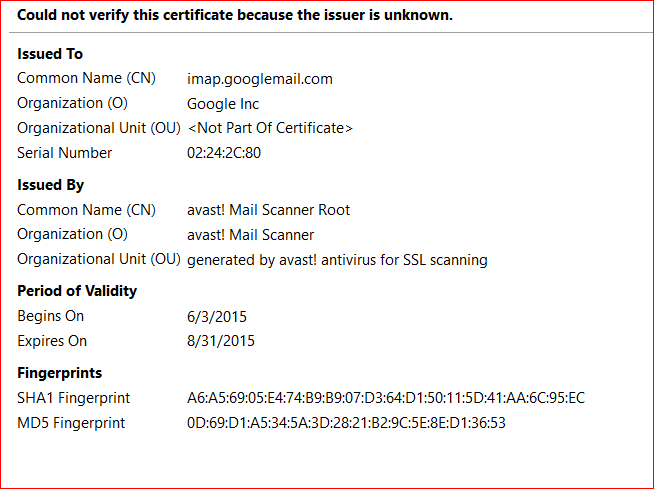Click the Period of Validity heading
The height and width of the screenshot is (489, 654).
(77, 291)
